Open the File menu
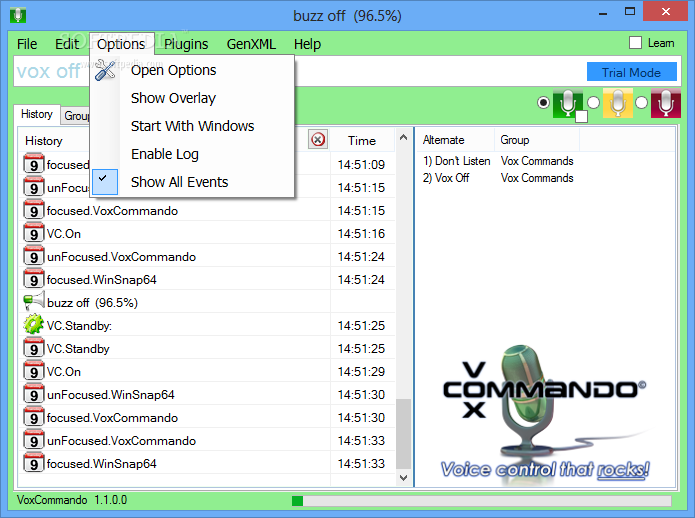This screenshot has width=695, height=518. point(27,44)
